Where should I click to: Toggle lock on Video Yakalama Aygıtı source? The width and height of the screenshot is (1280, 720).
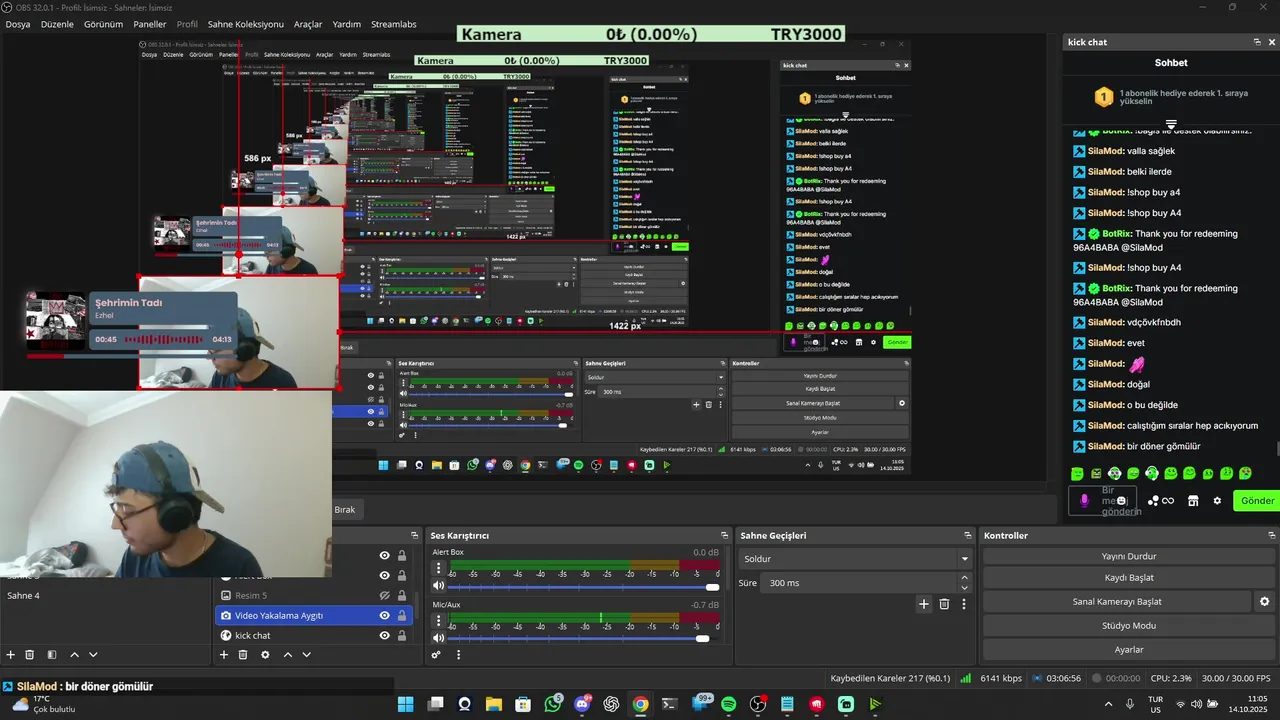[x=402, y=616]
